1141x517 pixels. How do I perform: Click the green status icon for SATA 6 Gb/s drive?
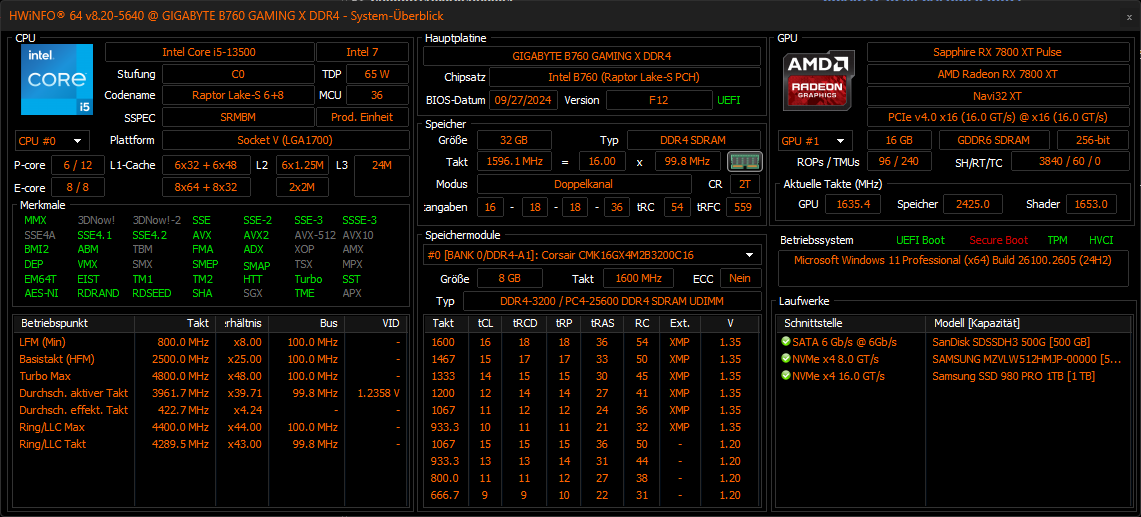[785, 342]
